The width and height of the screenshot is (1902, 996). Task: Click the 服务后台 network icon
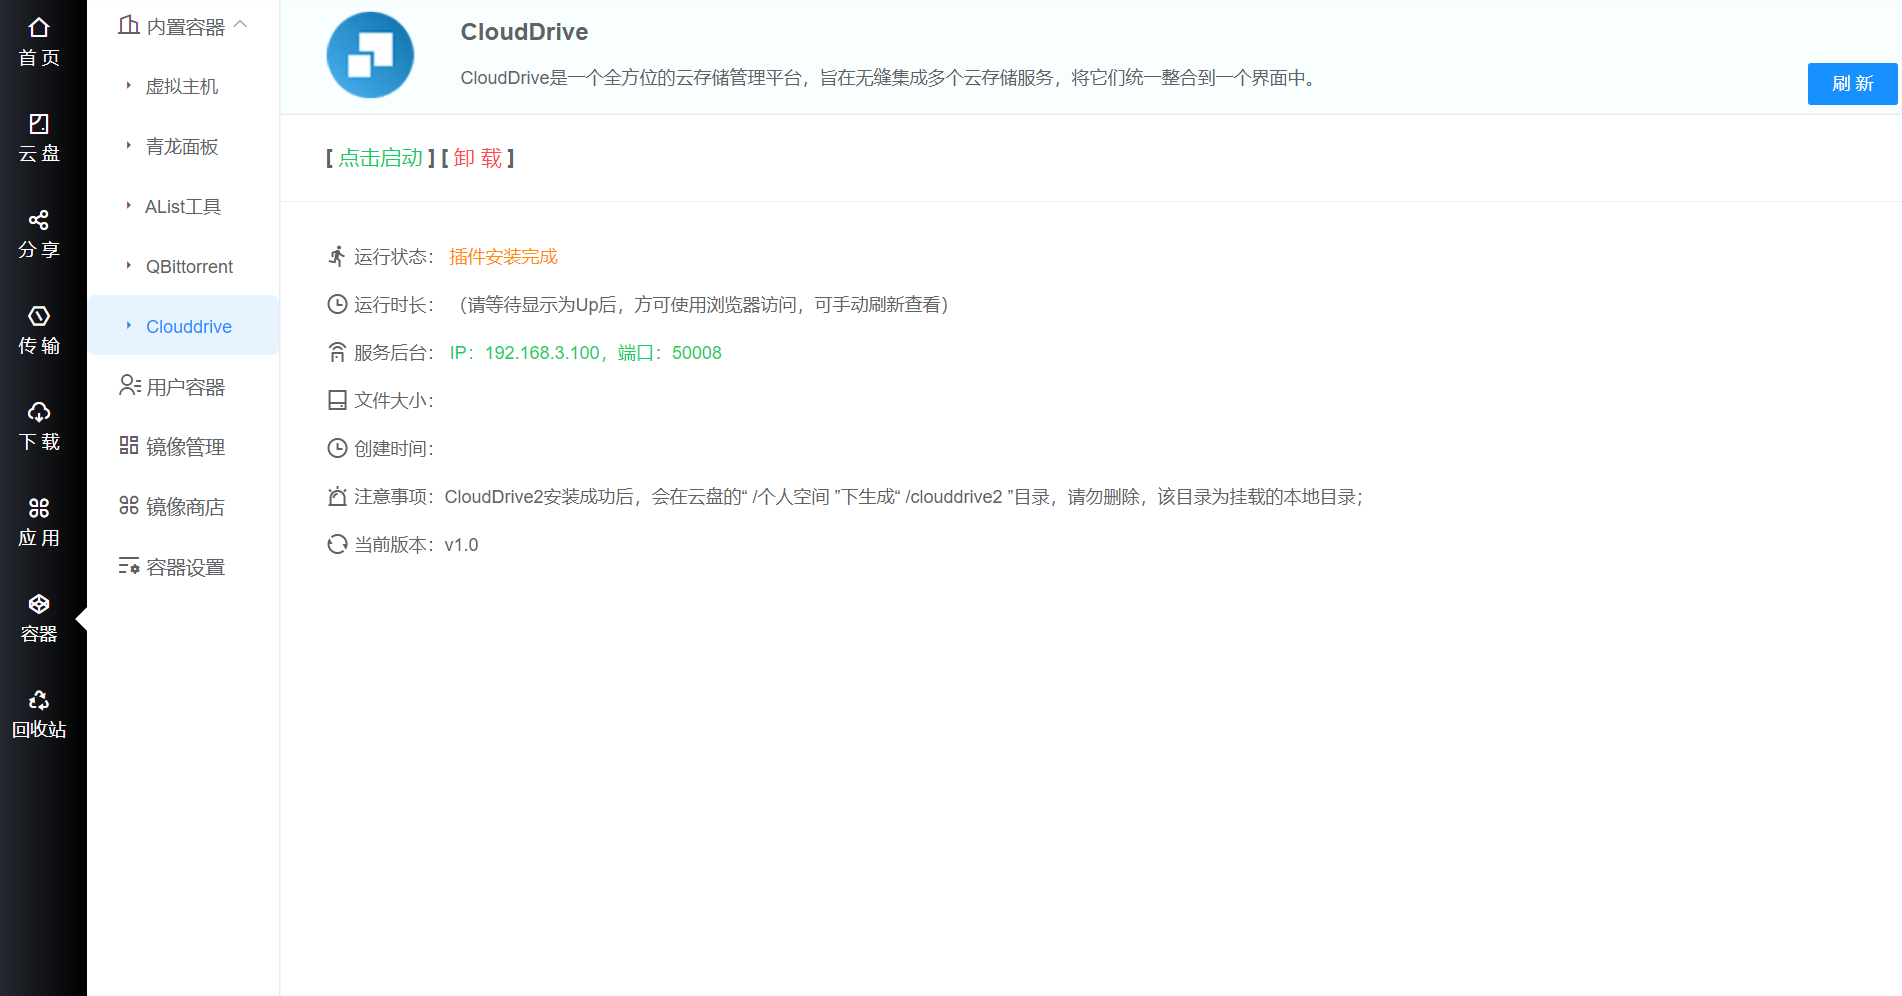(337, 352)
